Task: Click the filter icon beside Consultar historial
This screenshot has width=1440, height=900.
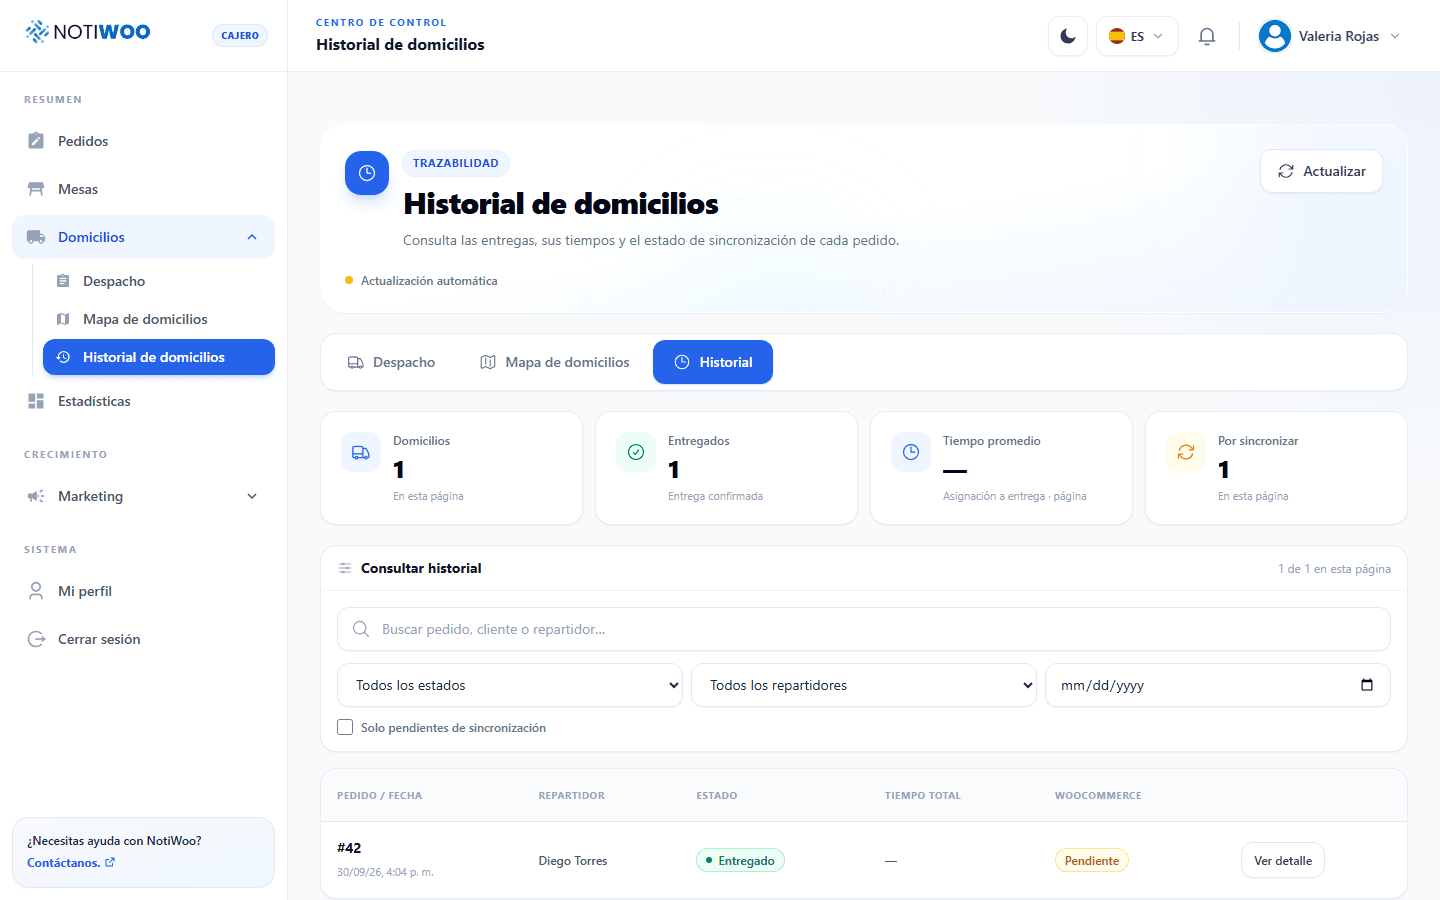Action: 345,568
